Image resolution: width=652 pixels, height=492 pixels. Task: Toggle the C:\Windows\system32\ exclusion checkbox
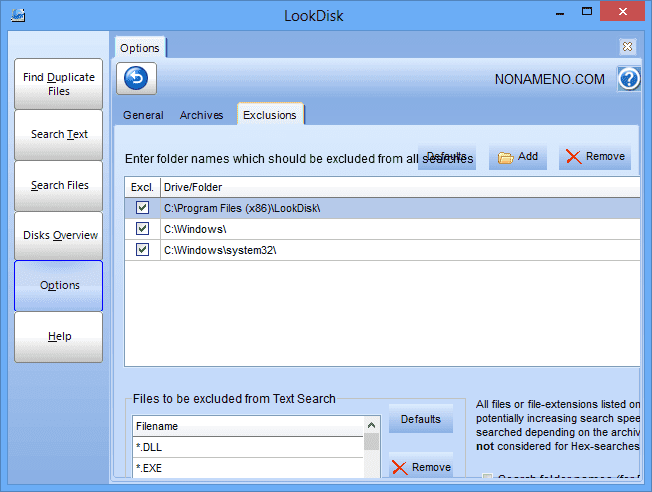point(142,250)
